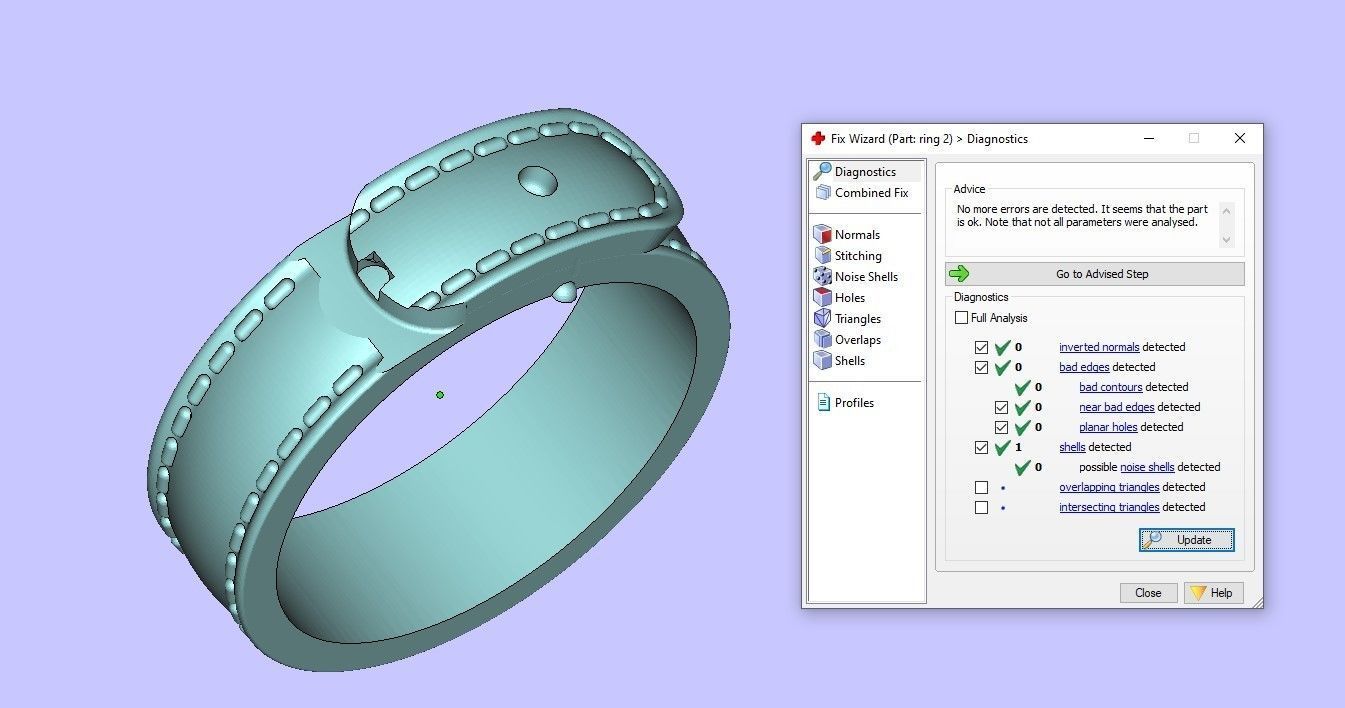This screenshot has width=1345, height=708.
Task: Click the Fix Wizard close X button
Action: tap(1240, 138)
